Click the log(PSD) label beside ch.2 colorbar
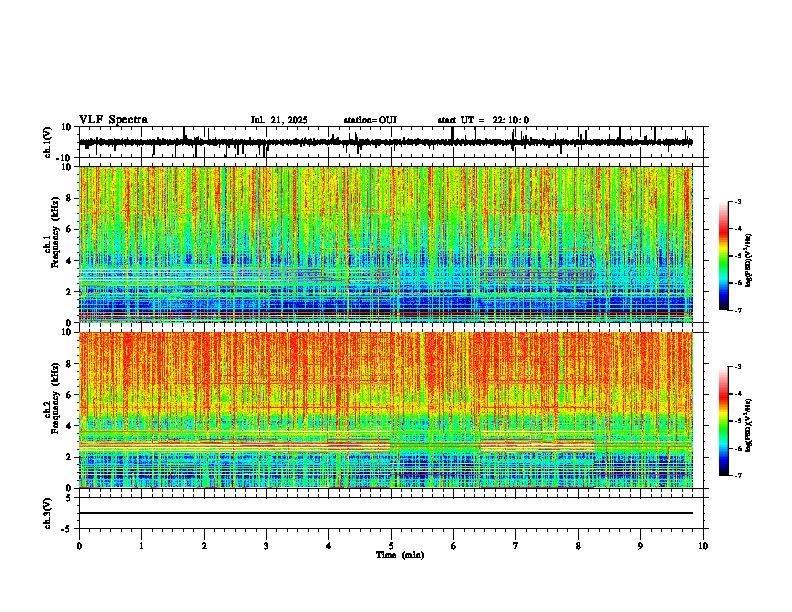 [x=749, y=425]
